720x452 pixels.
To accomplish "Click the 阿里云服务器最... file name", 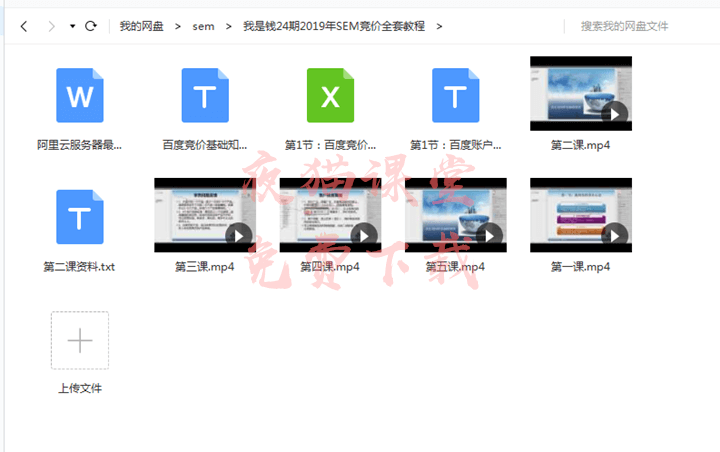I will 79,145.
